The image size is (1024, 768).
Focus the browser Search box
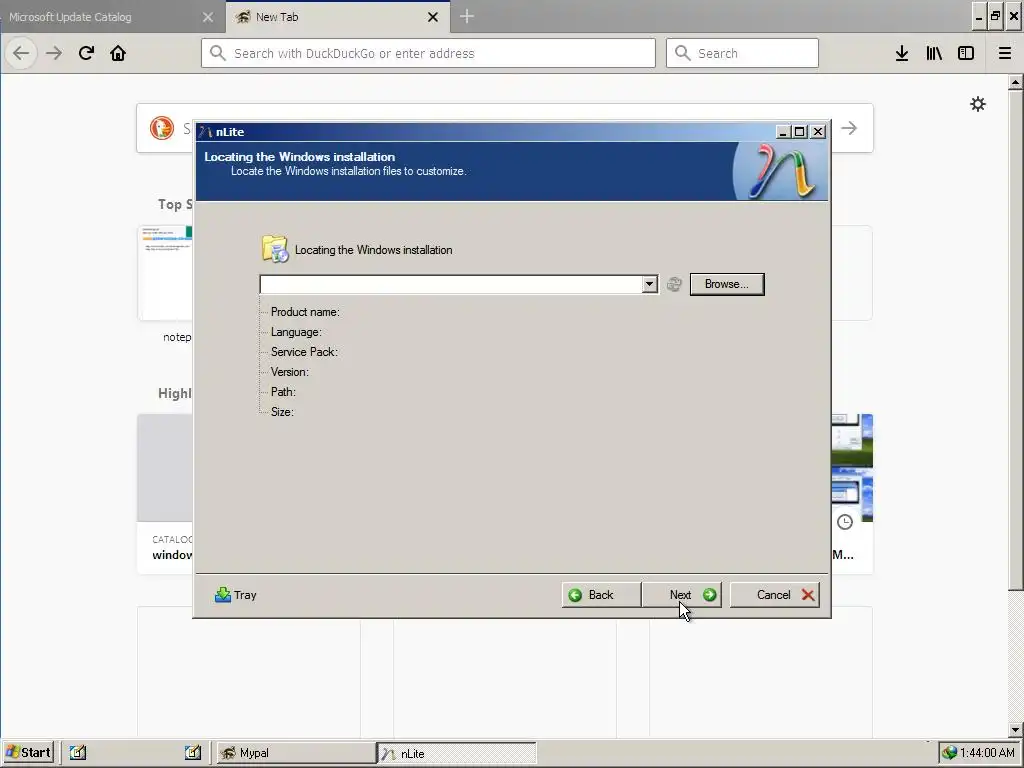pyautogui.click(x=742, y=53)
